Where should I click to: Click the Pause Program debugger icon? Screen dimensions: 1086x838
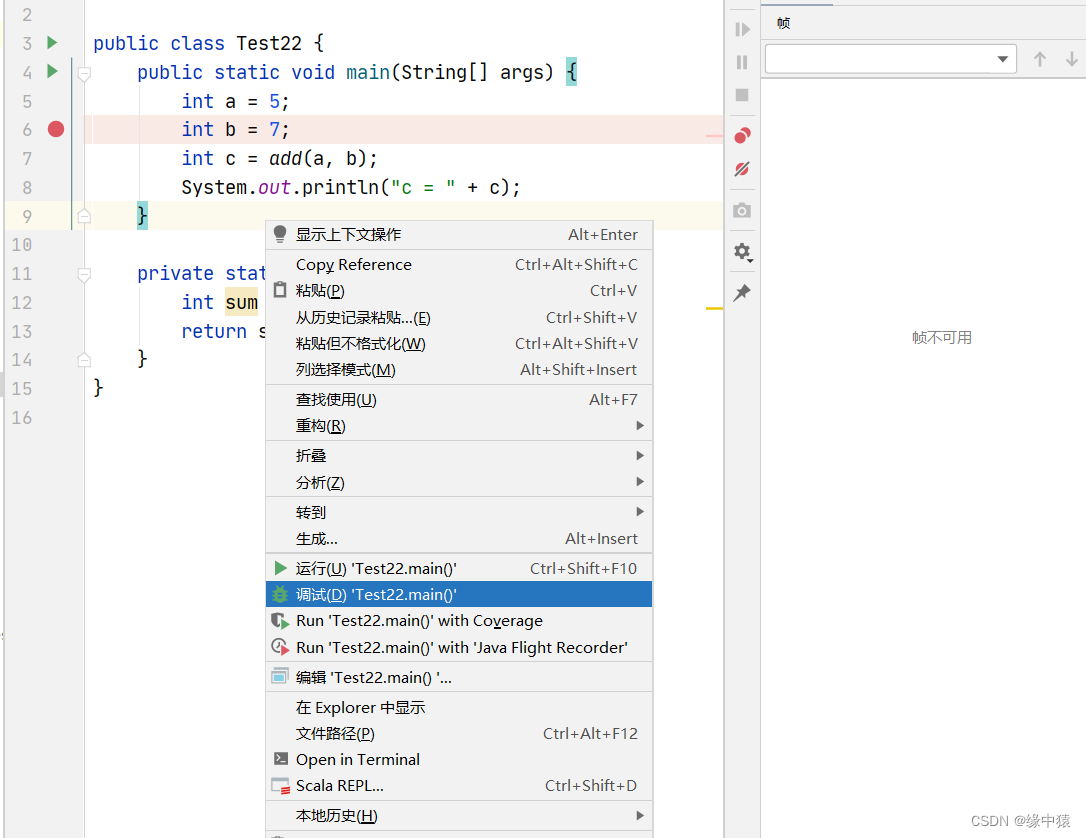[742, 62]
